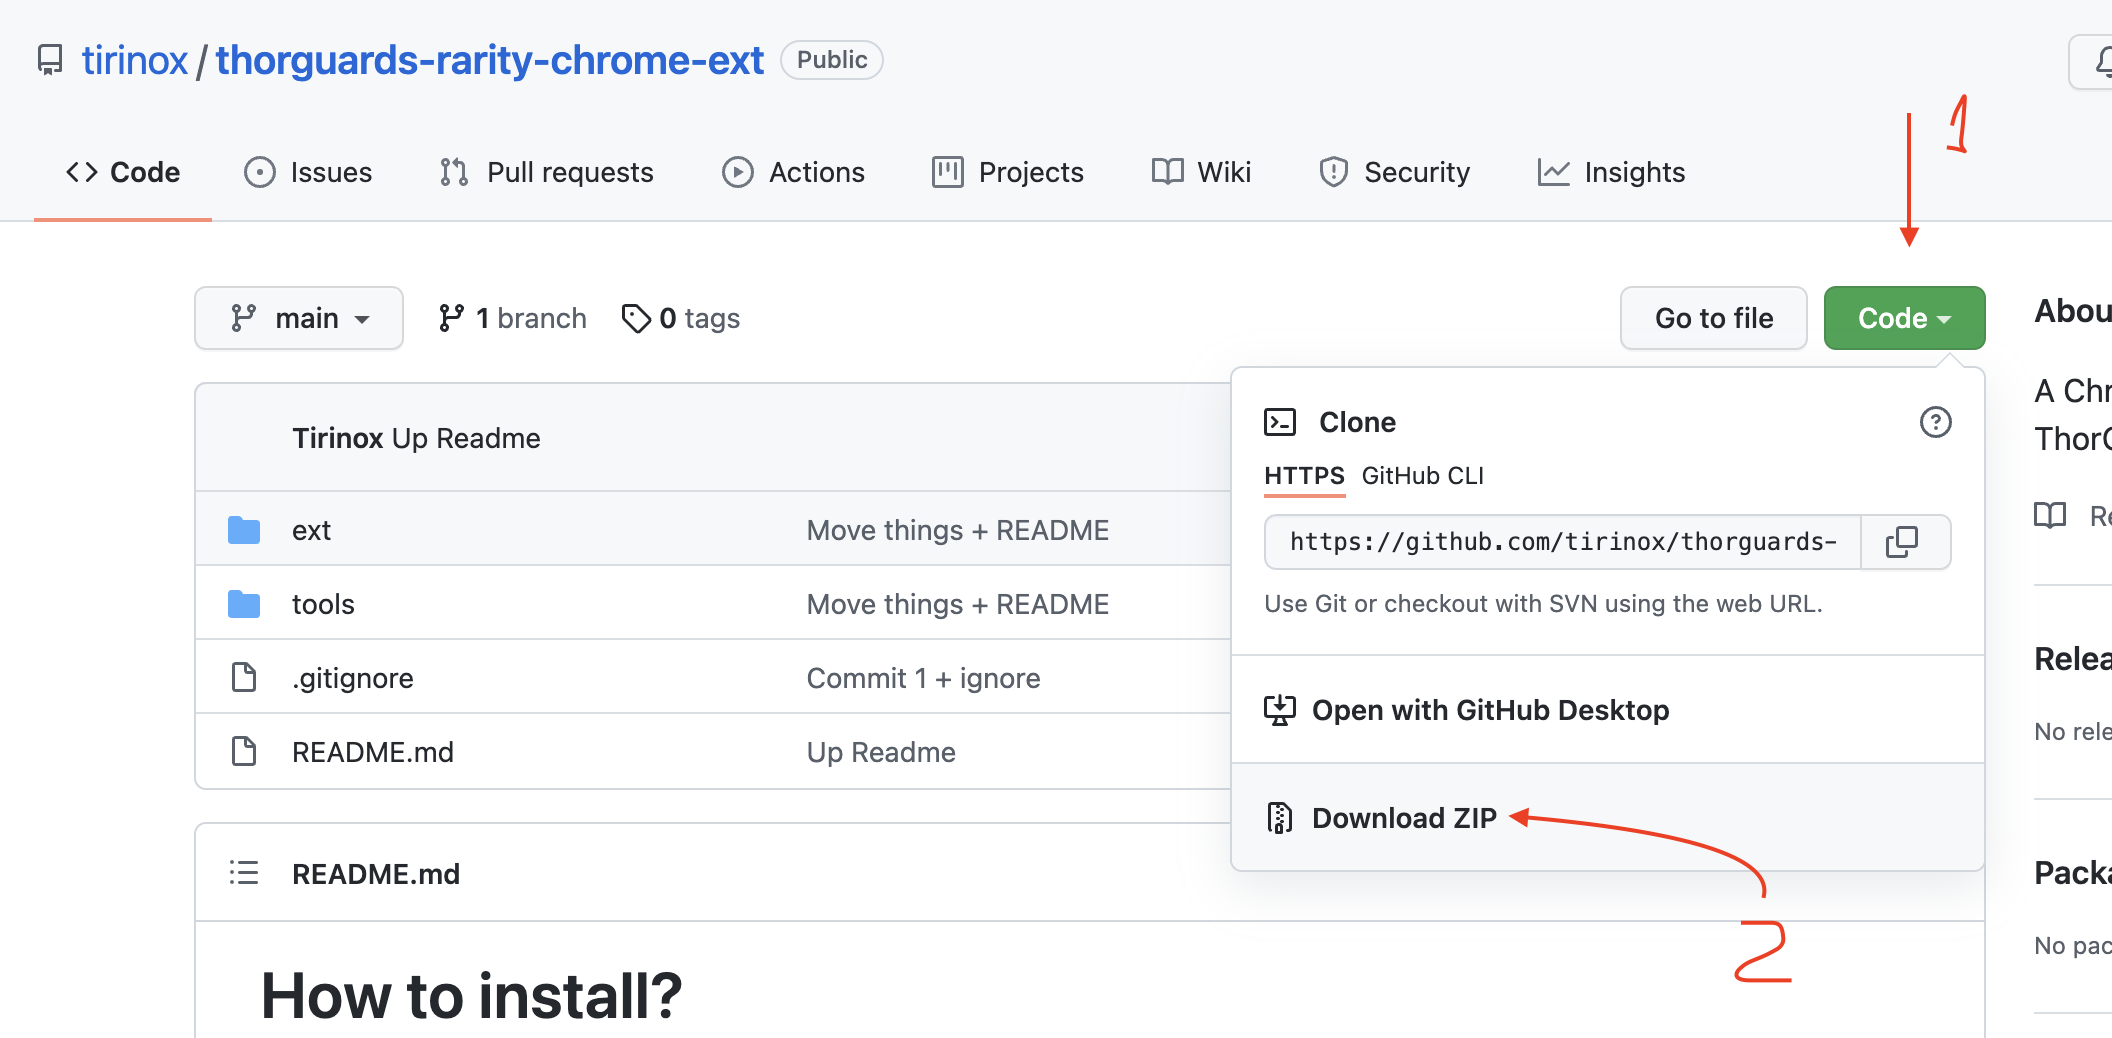View the 1 branch link
The height and width of the screenshot is (1038, 2112).
tap(512, 318)
